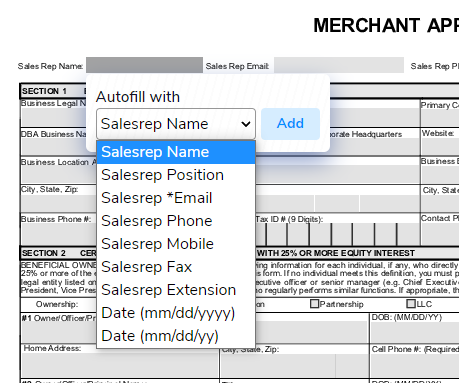The height and width of the screenshot is (383, 459).
Task: Click the Business Legal Name field
Action: [54, 117]
